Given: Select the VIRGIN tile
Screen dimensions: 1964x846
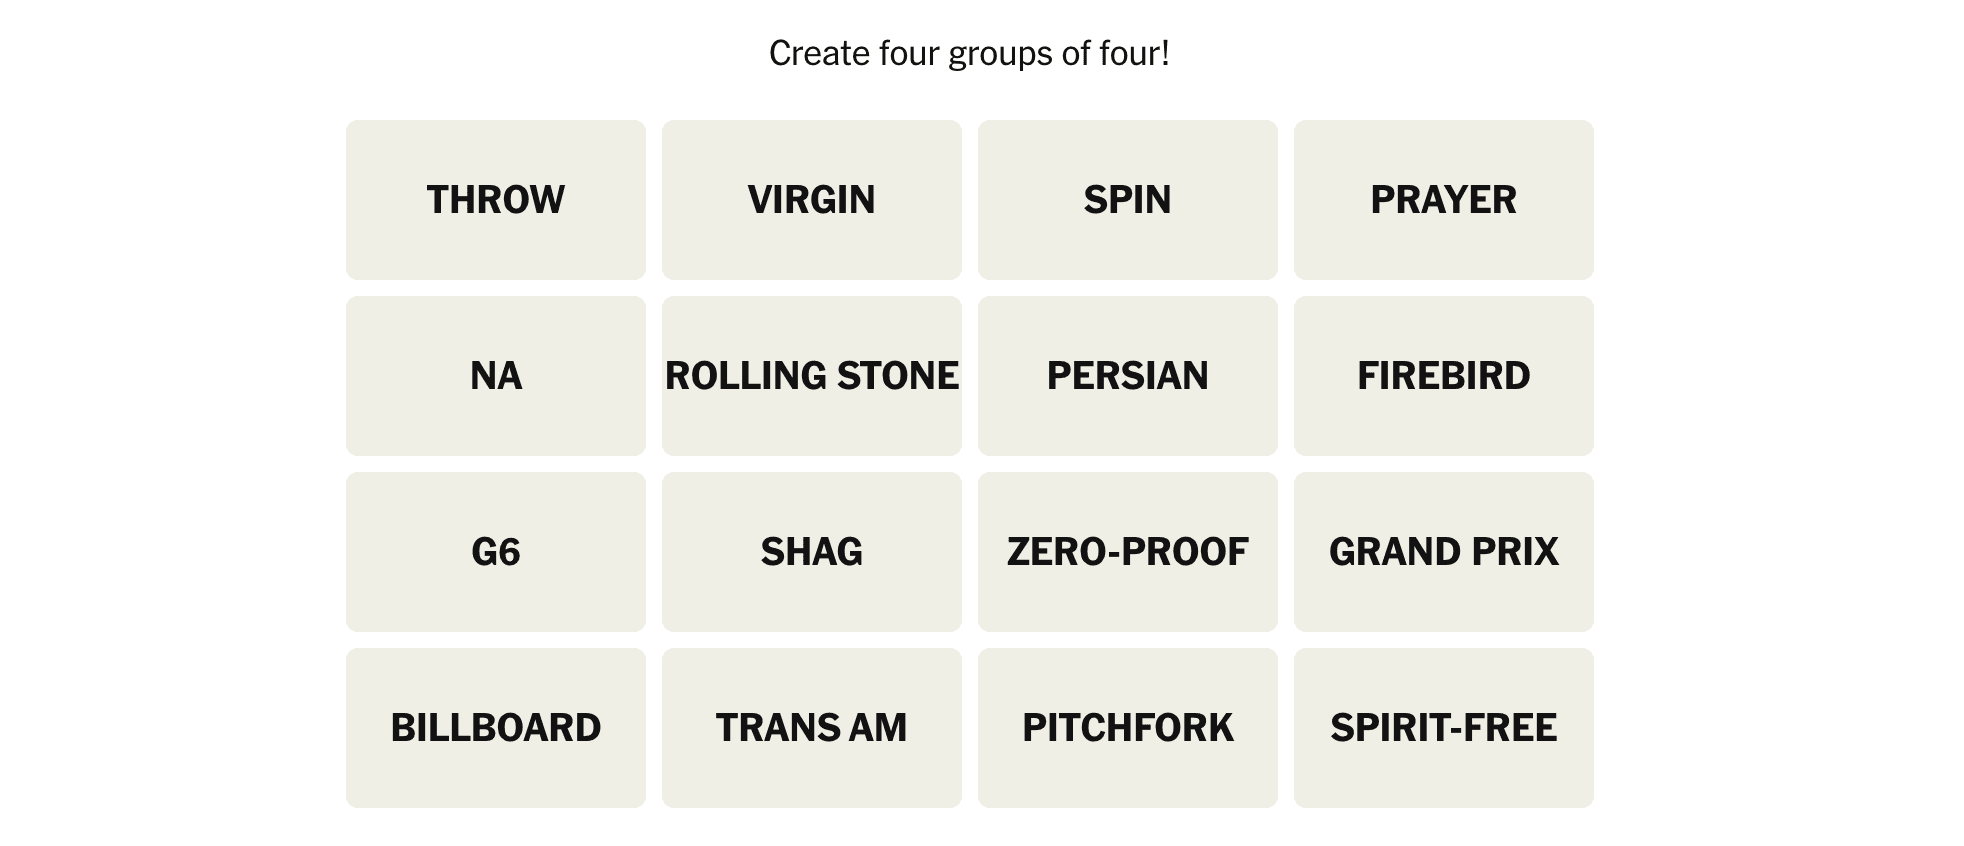Looking at the screenshot, I should (x=812, y=200).
